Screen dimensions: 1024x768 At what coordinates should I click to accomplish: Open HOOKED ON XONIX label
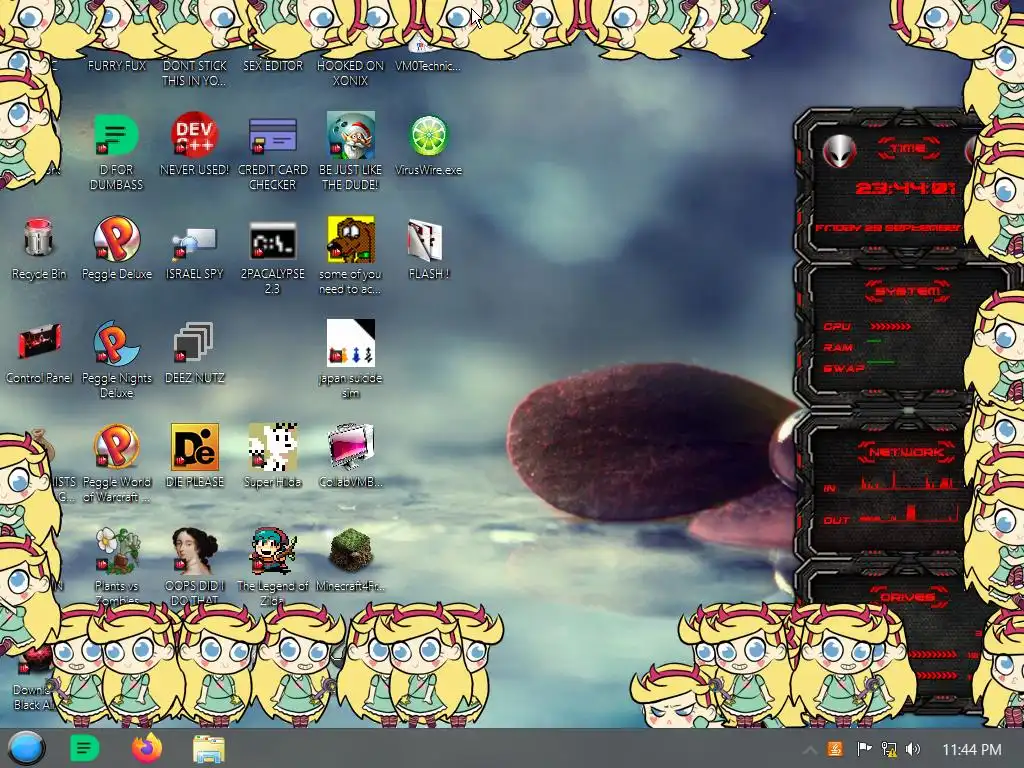[351, 73]
